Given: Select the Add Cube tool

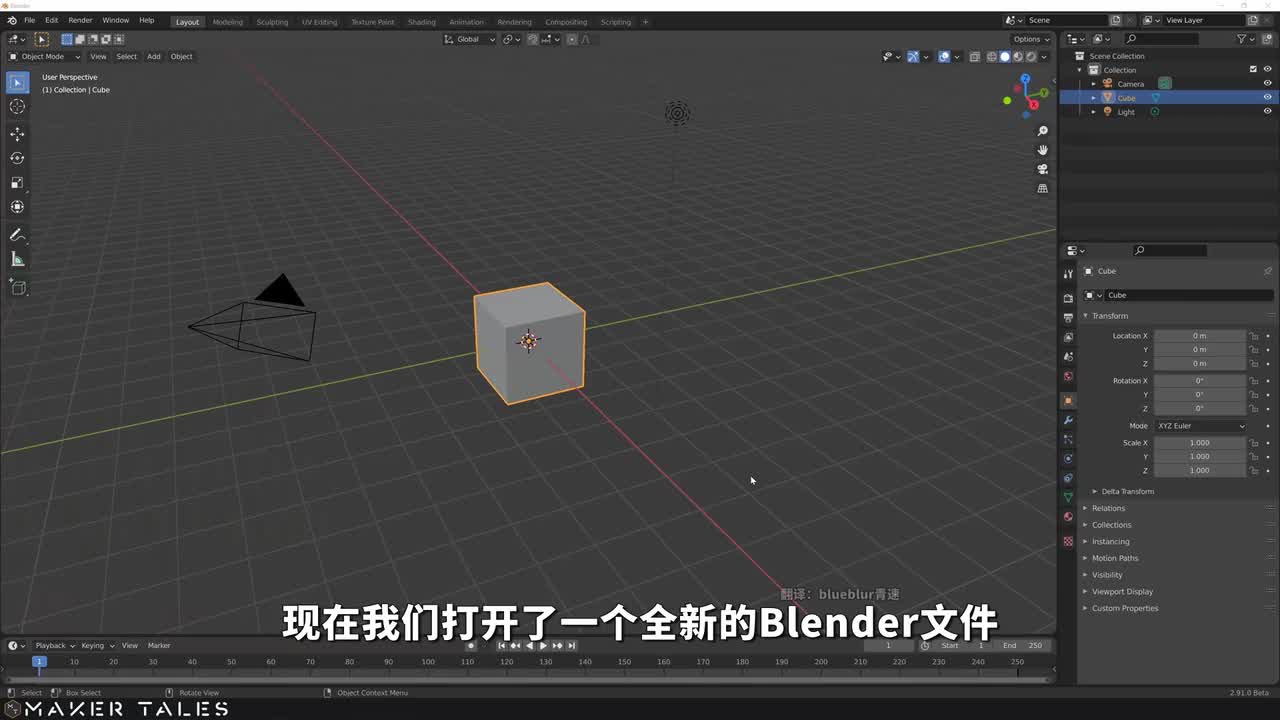Looking at the screenshot, I should pos(17,288).
